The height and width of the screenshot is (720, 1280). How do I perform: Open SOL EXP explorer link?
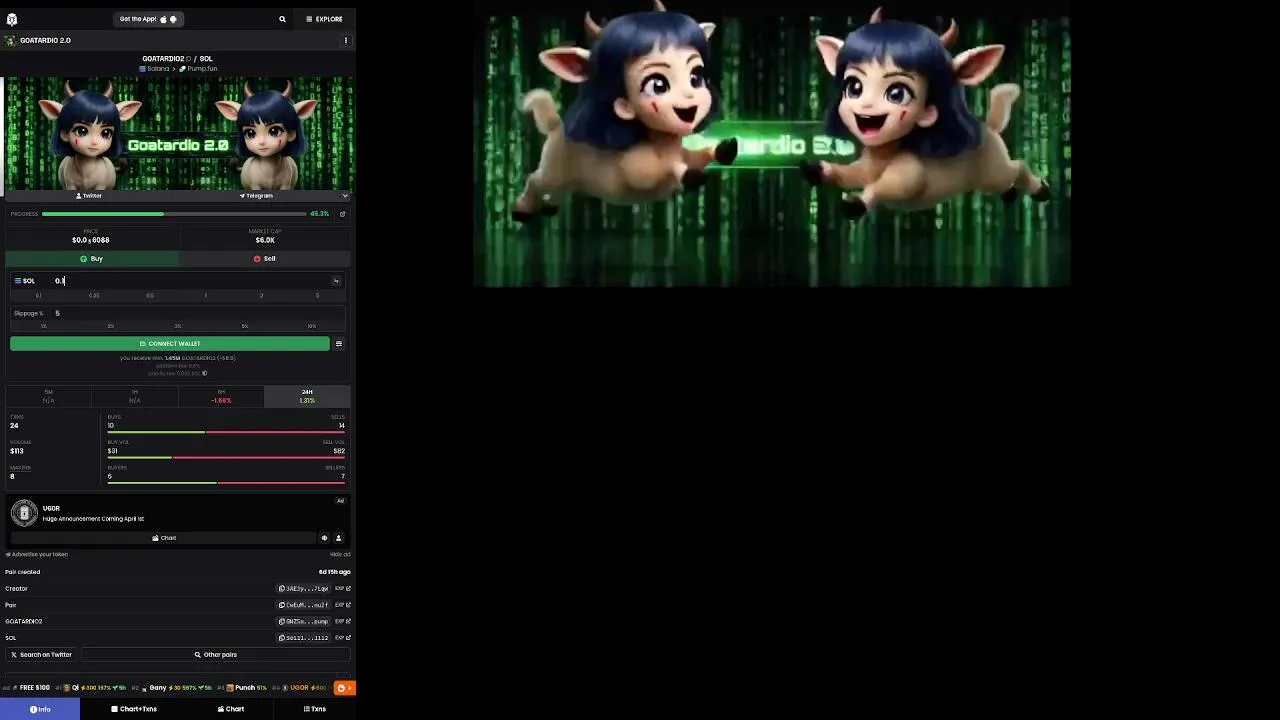pyautogui.click(x=343, y=638)
